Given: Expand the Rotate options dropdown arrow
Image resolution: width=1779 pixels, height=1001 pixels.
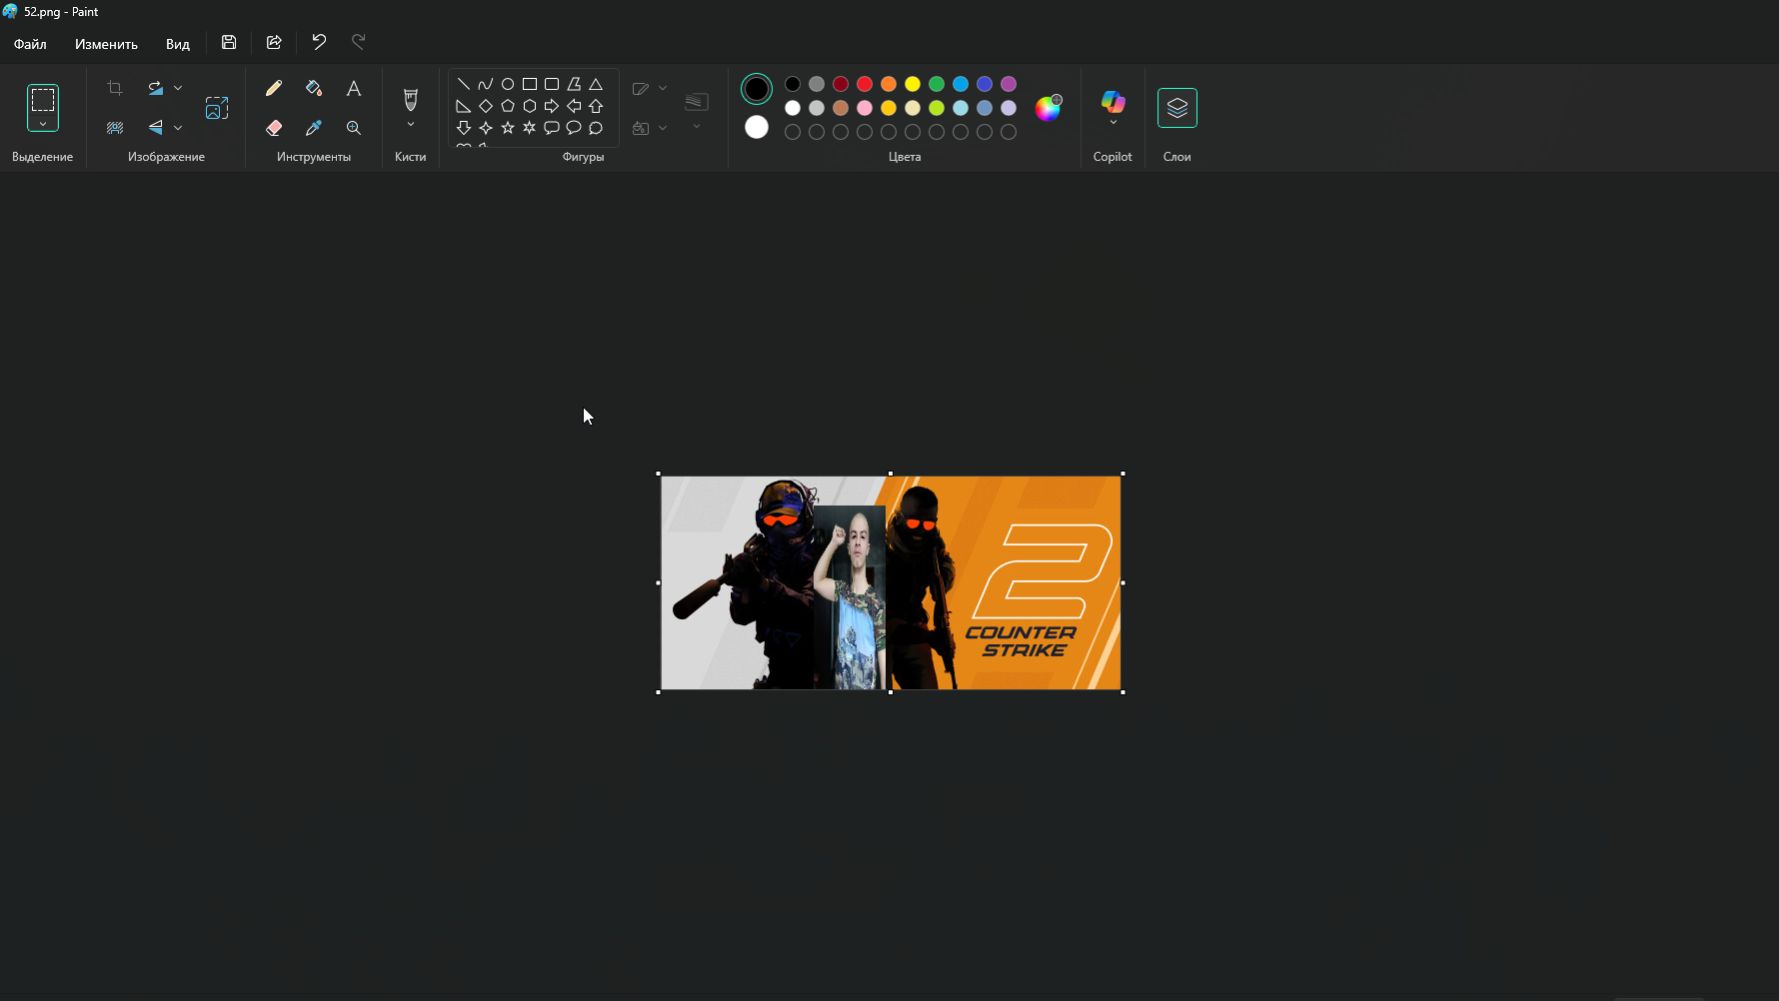Looking at the screenshot, I should pos(178,88).
